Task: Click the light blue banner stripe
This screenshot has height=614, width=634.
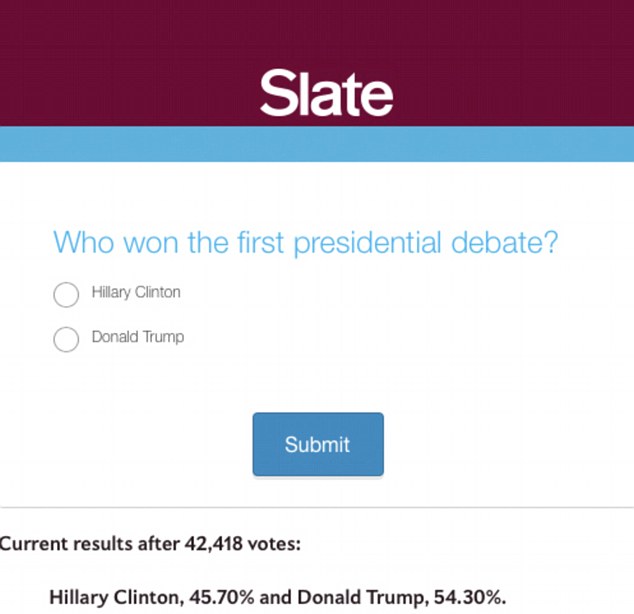Action: point(317,144)
